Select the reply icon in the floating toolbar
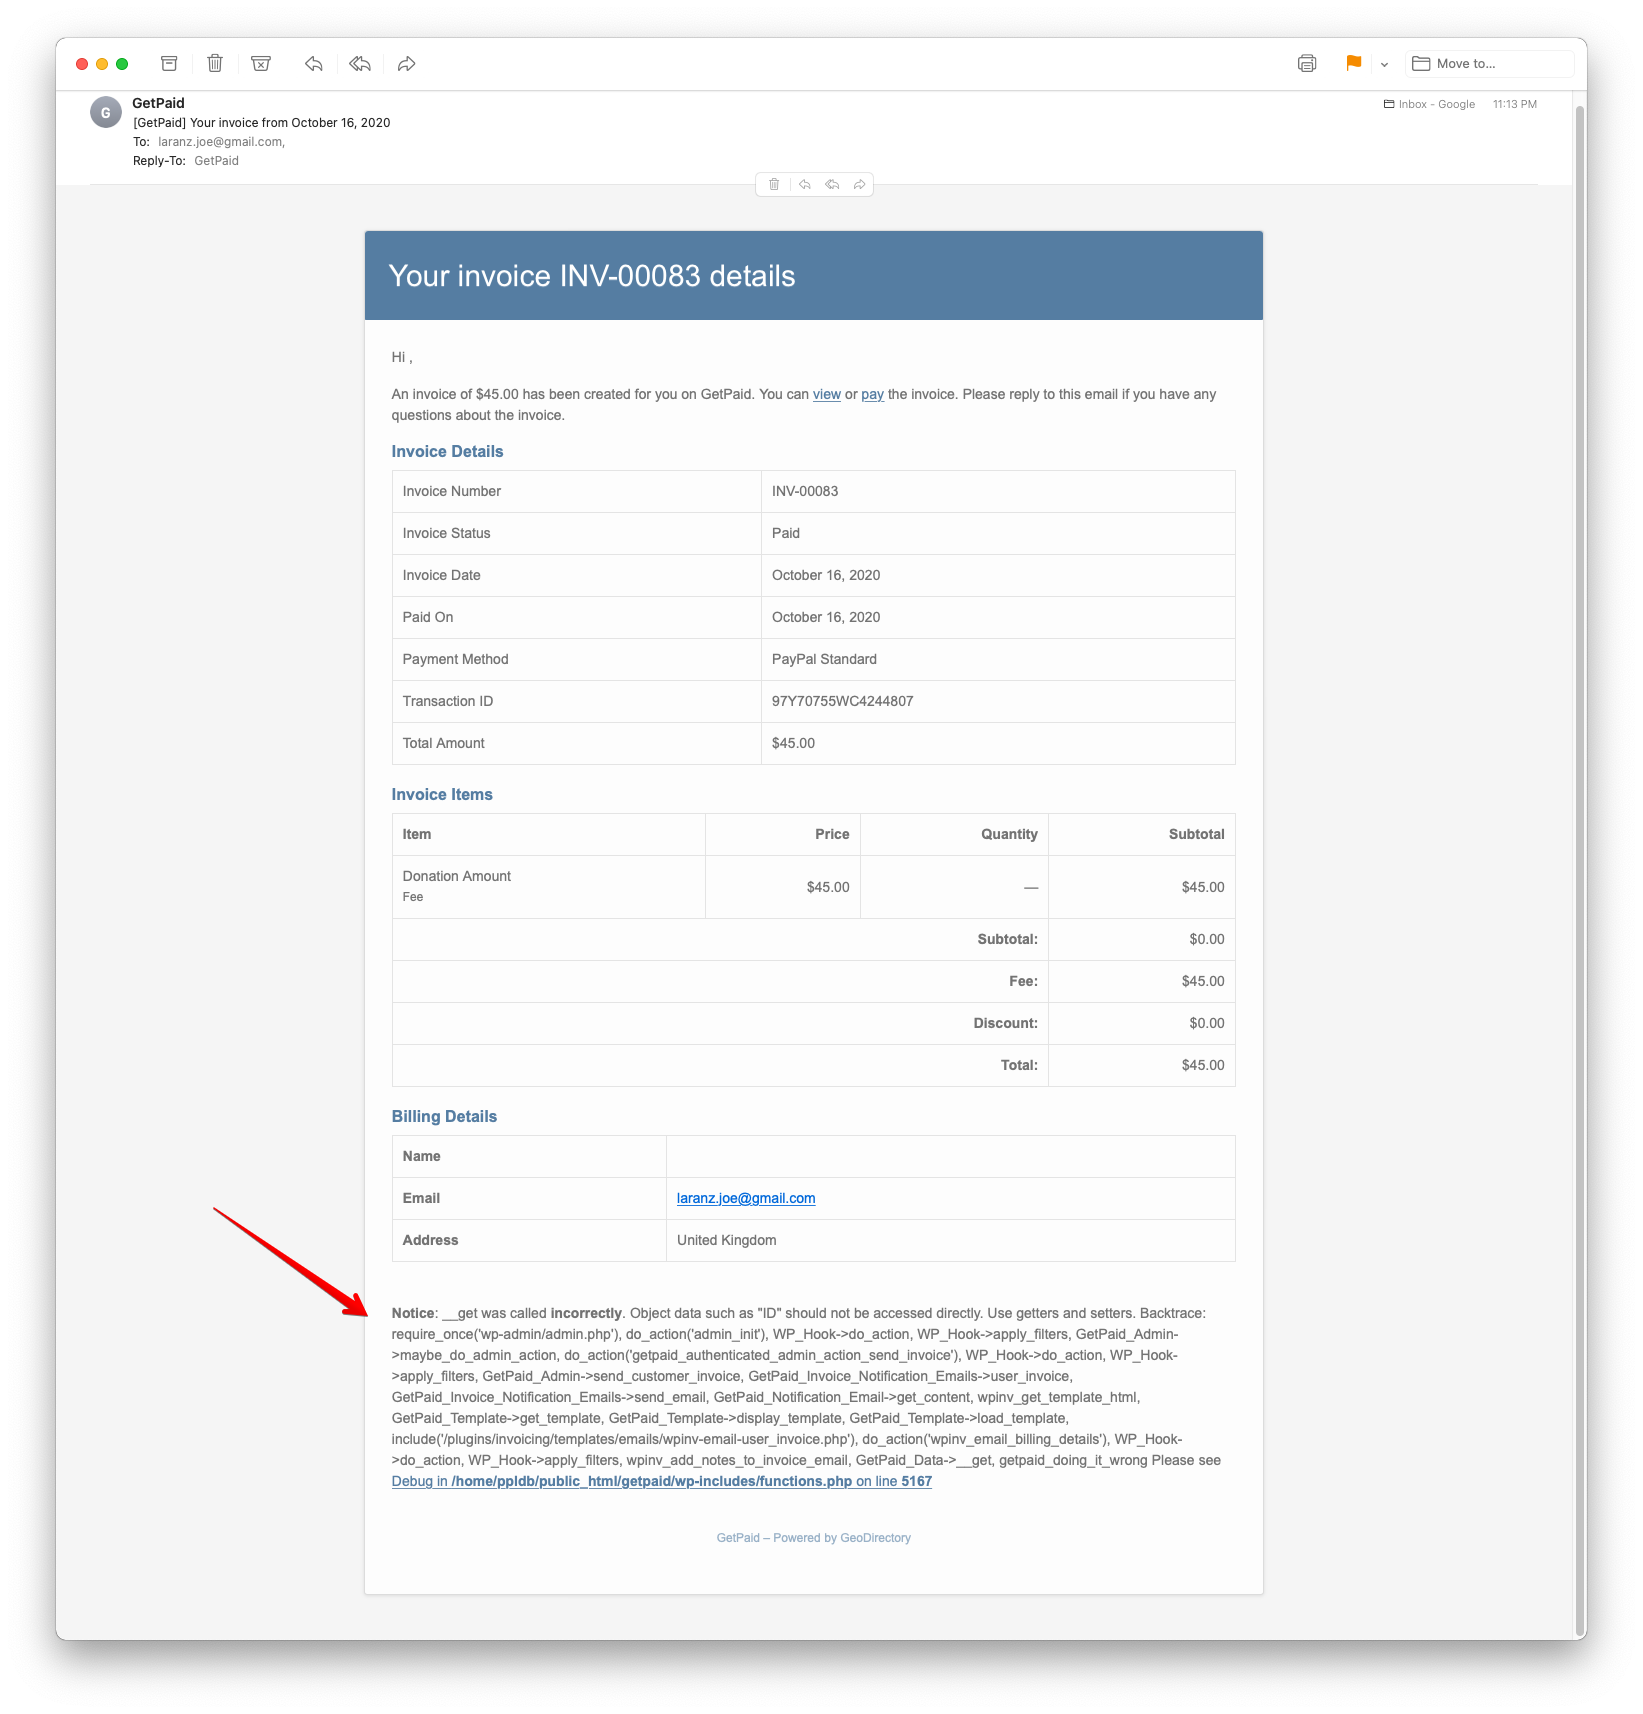 point(805,184)
